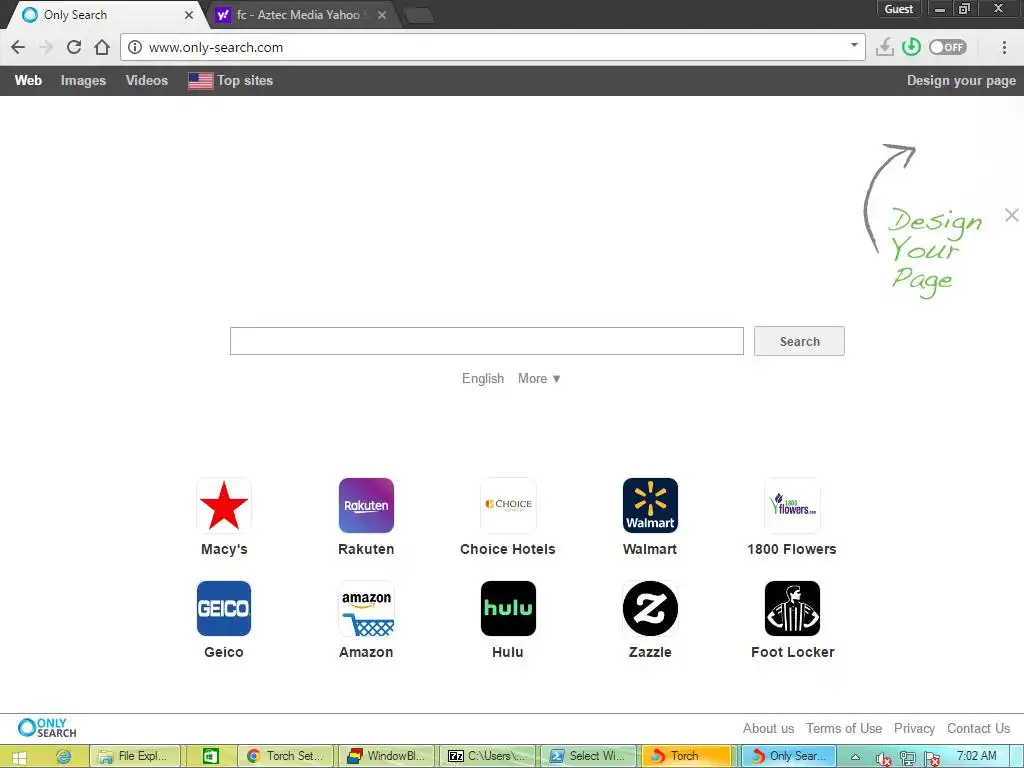Go to the browser home icon
The height and width of the screenshot is (768, 1024).
(x=102, y=47)
